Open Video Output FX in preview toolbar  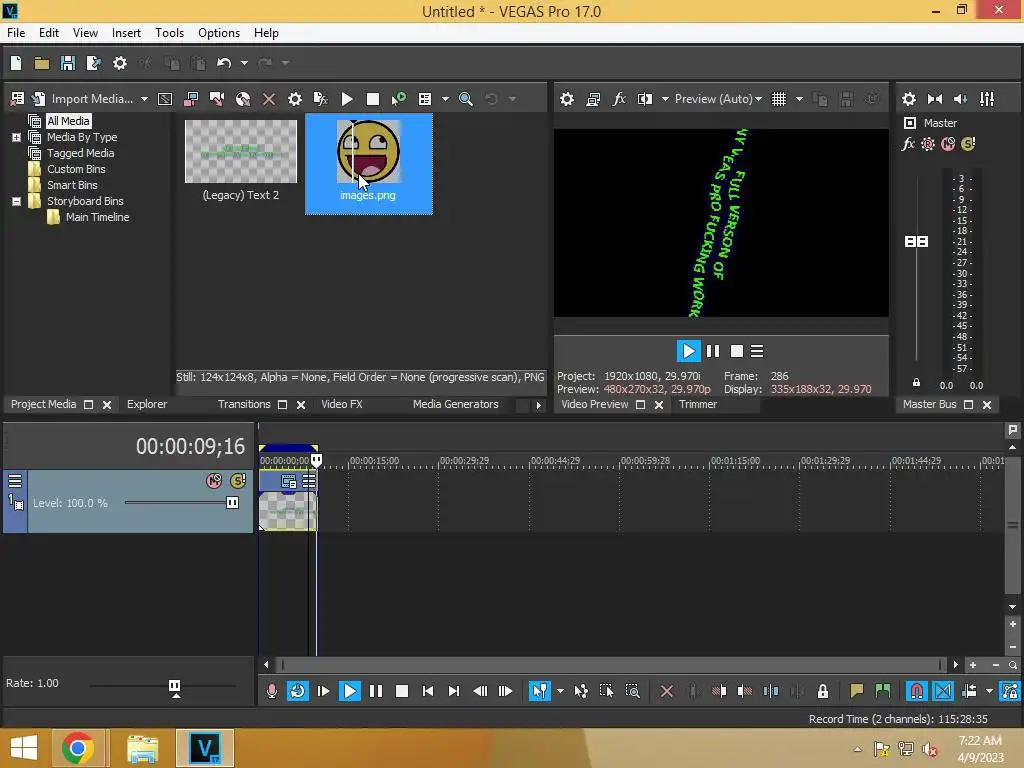click(x=619, y=99)
